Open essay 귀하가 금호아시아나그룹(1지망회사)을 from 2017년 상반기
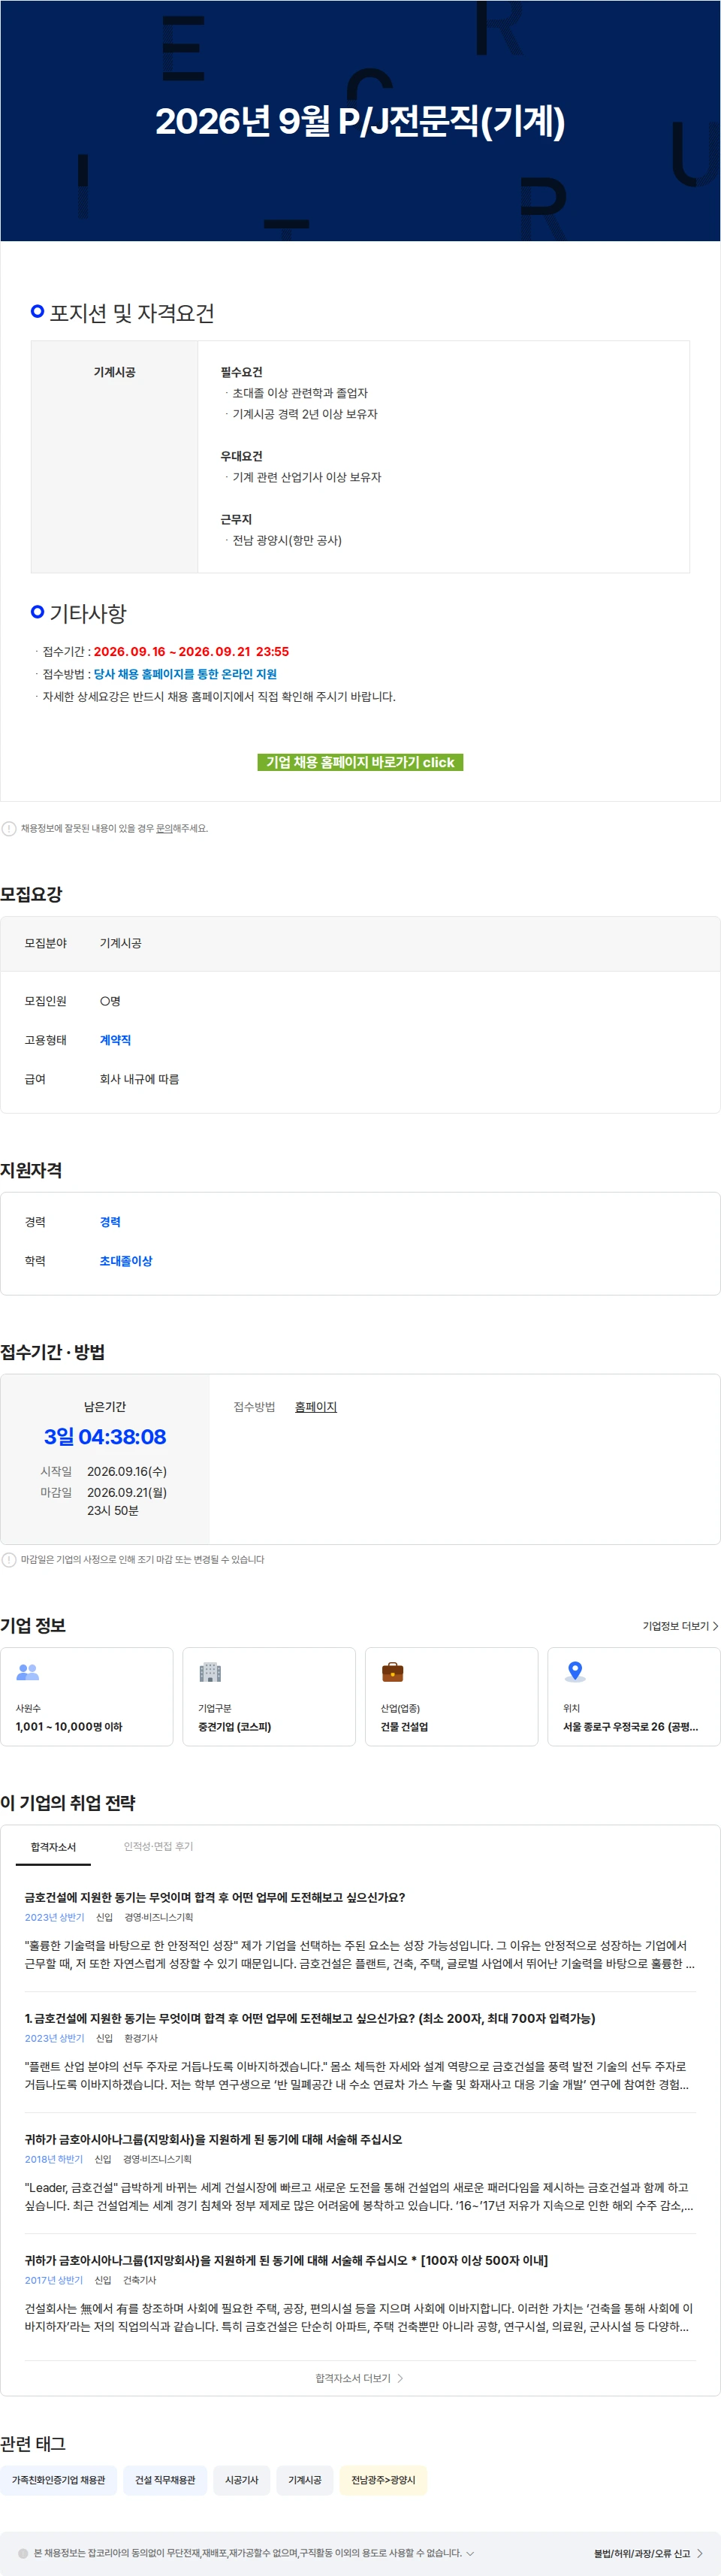 pyautogui.click(x=286, y=2260)
